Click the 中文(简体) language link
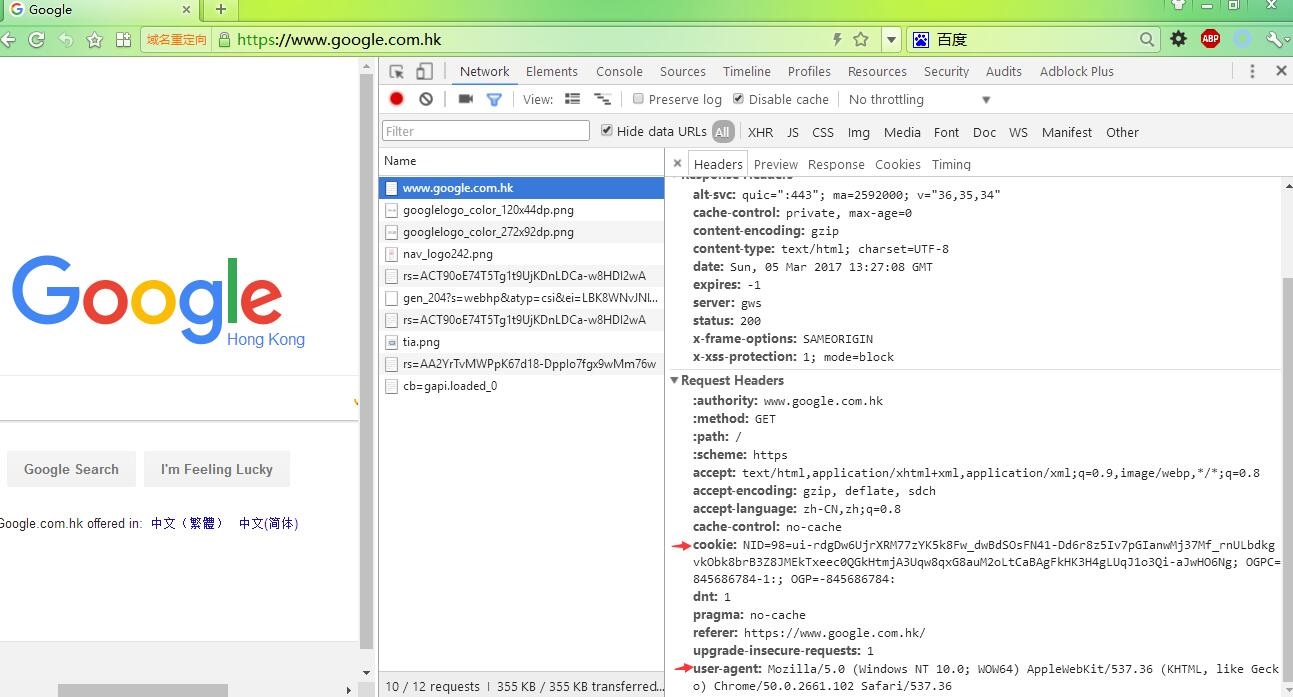The width and height of the screenshot is (1293, 697). coord(268,523)
